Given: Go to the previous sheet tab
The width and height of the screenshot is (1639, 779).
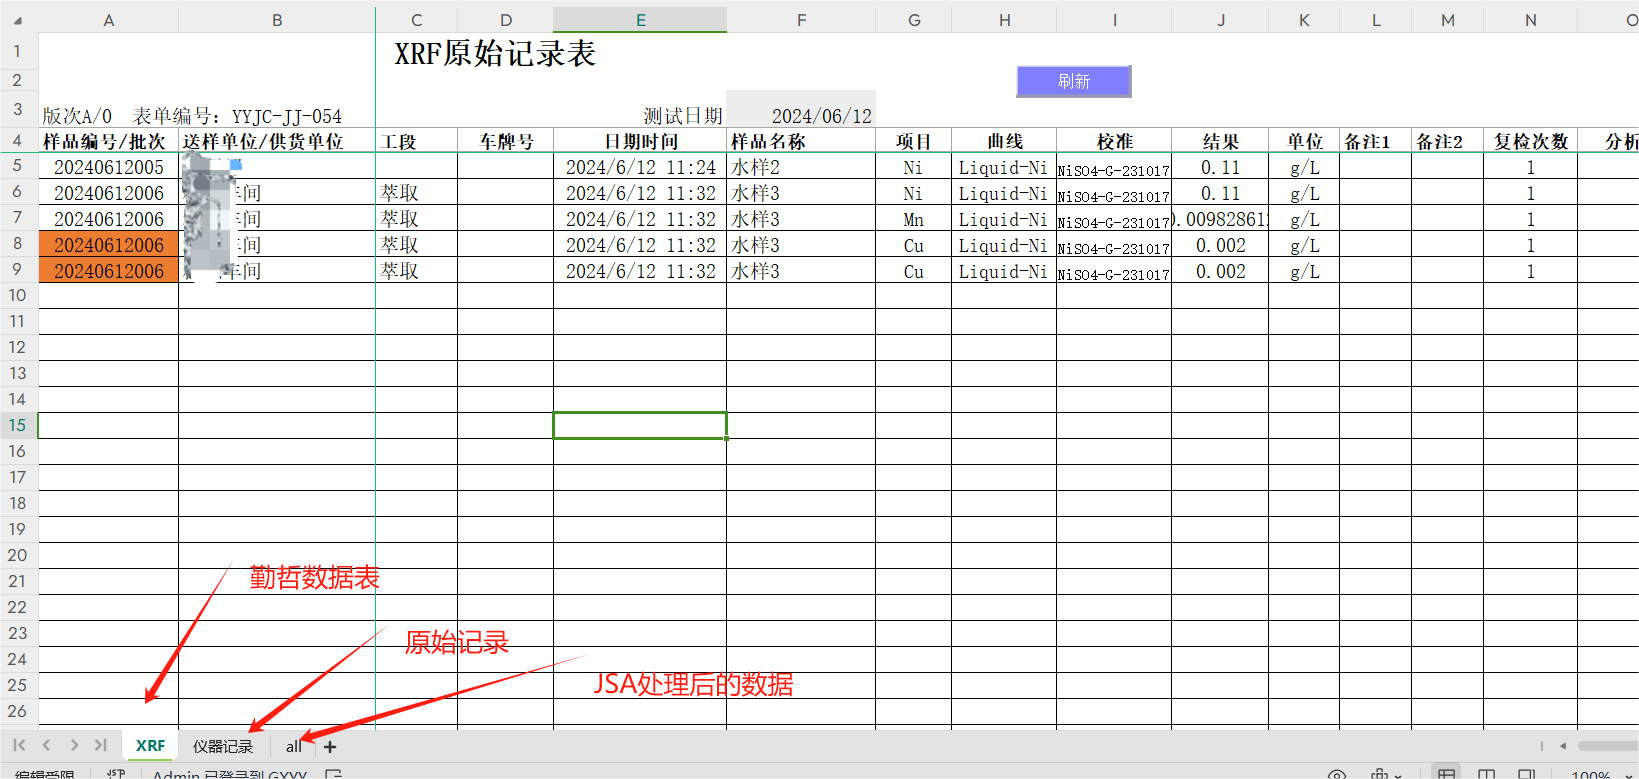Looking at the screenshot, I should (46, 746).
